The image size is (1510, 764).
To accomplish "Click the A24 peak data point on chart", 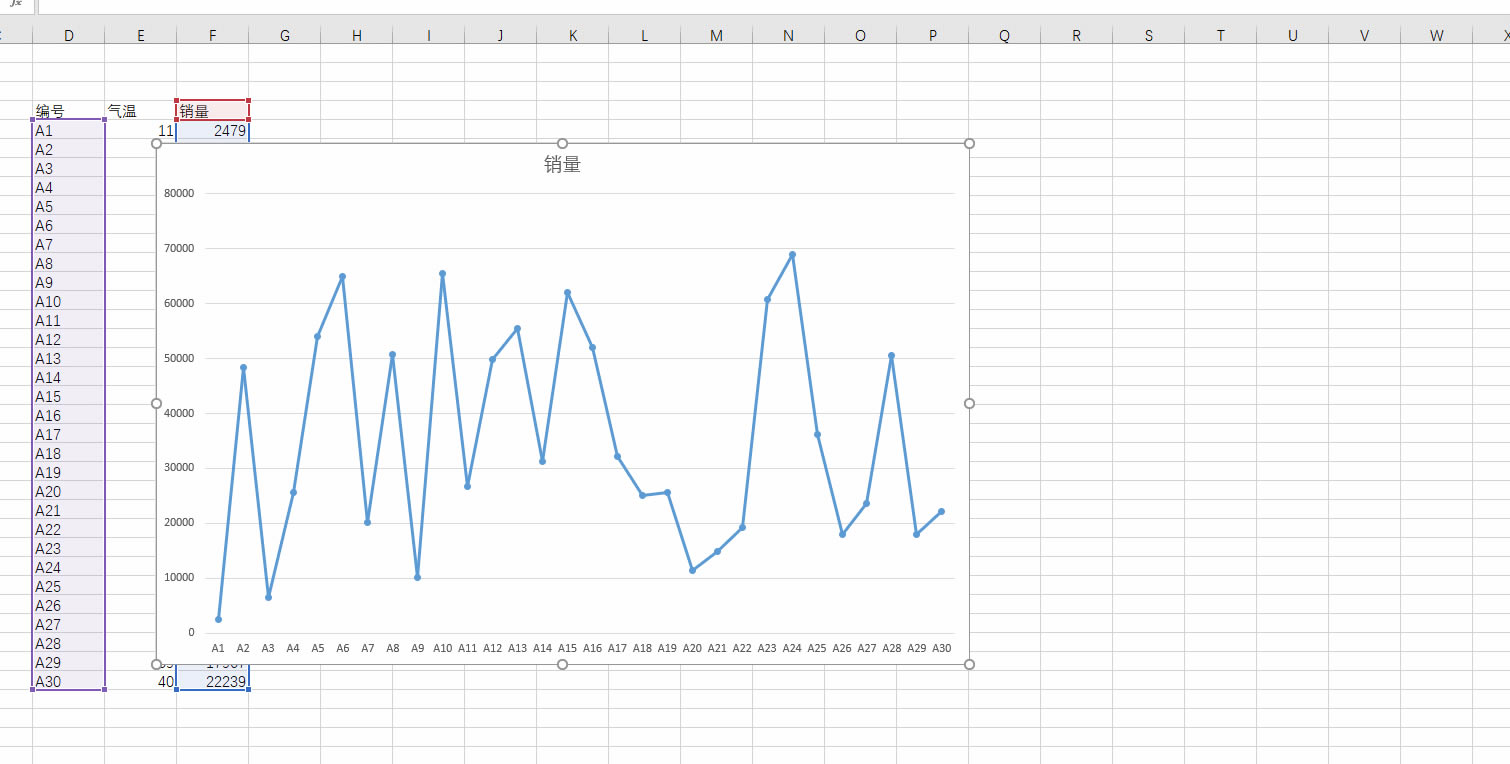I will point(792,254).
